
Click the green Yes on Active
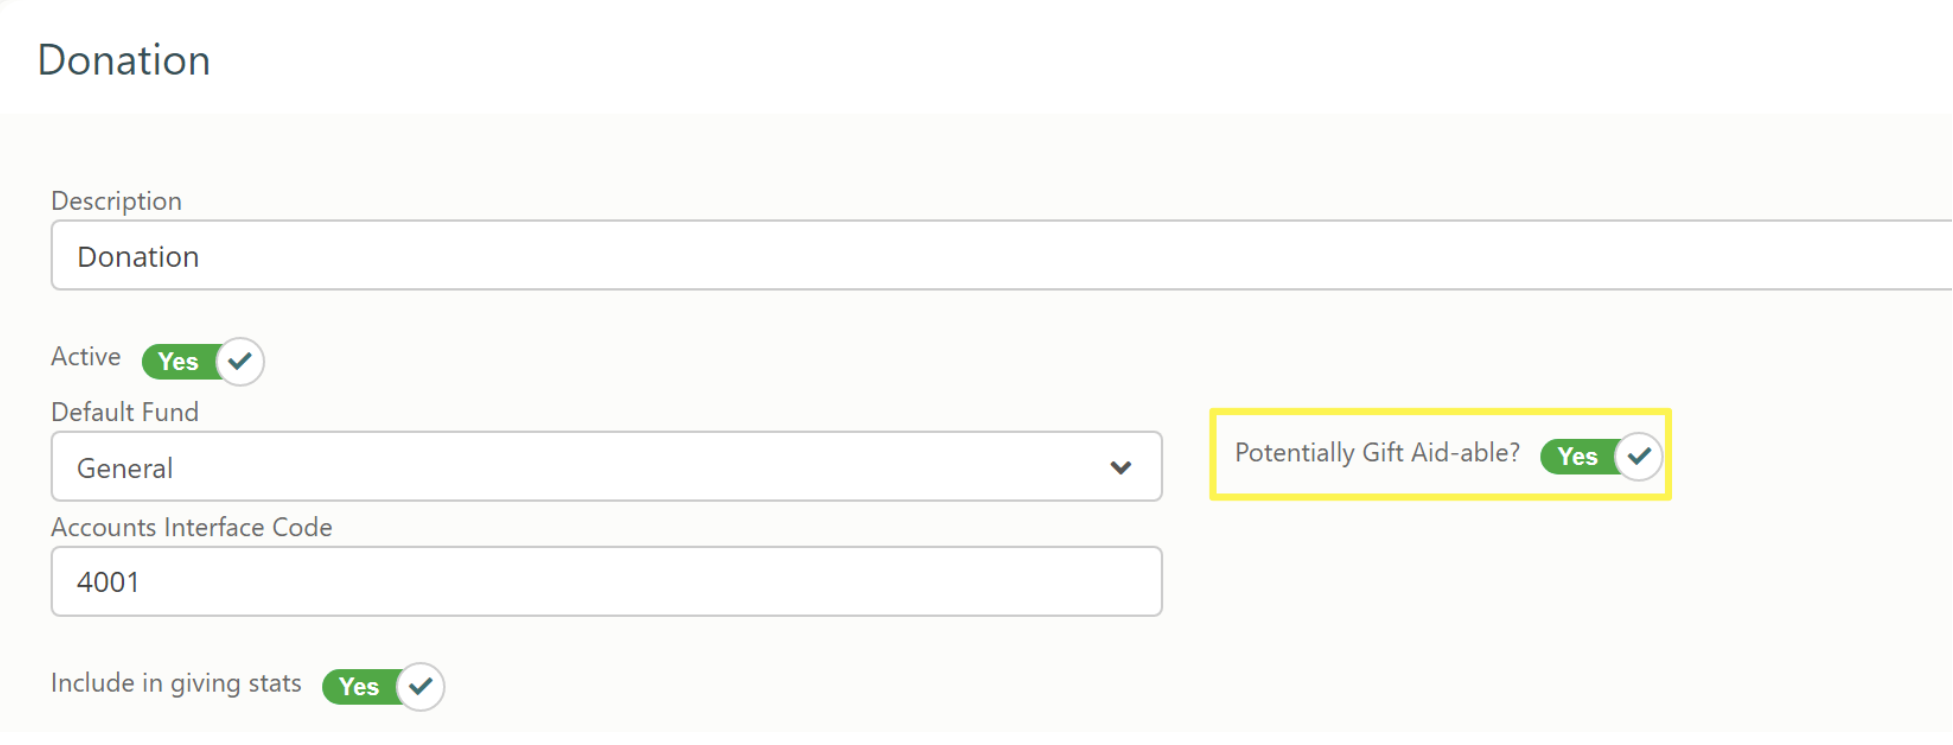pos(178,362)
